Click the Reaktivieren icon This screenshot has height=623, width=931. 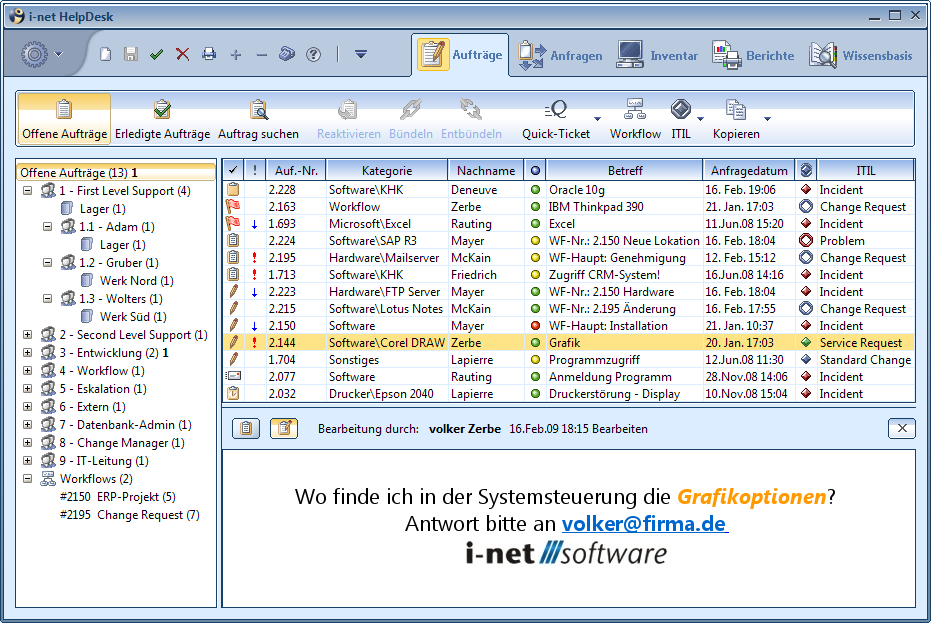point(349,110)
